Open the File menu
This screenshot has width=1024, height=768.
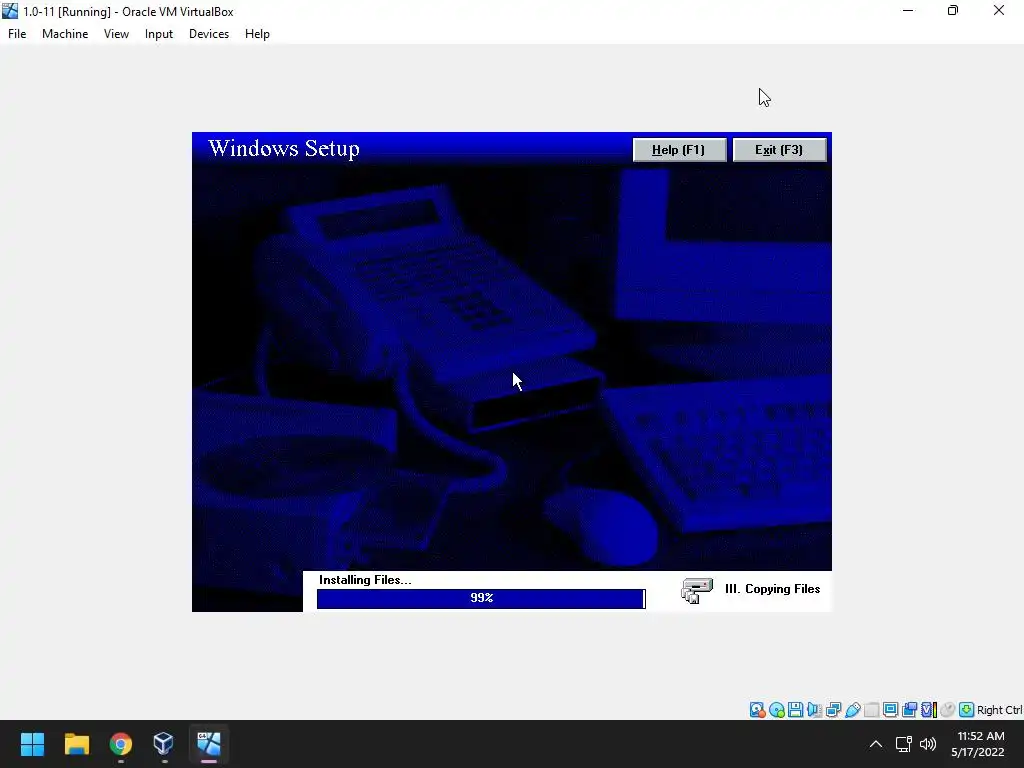17,34
